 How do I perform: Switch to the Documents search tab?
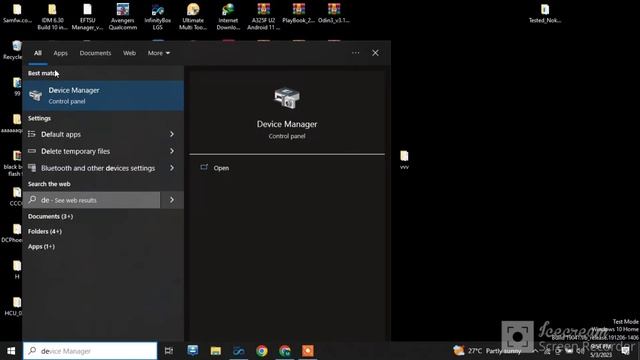[x=95, y=53]
